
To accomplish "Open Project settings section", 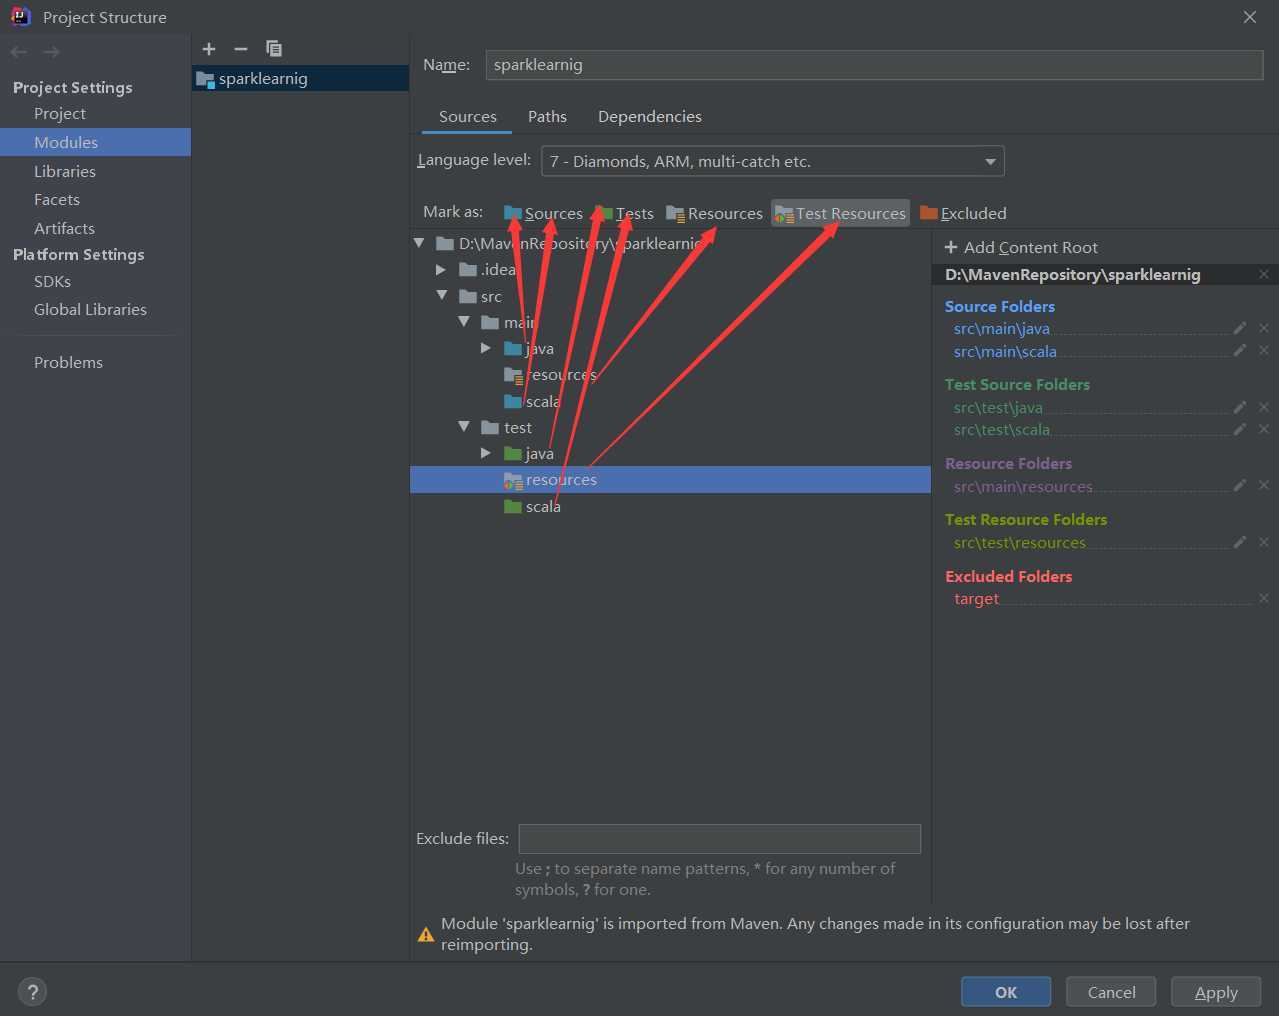I will 60,113.
